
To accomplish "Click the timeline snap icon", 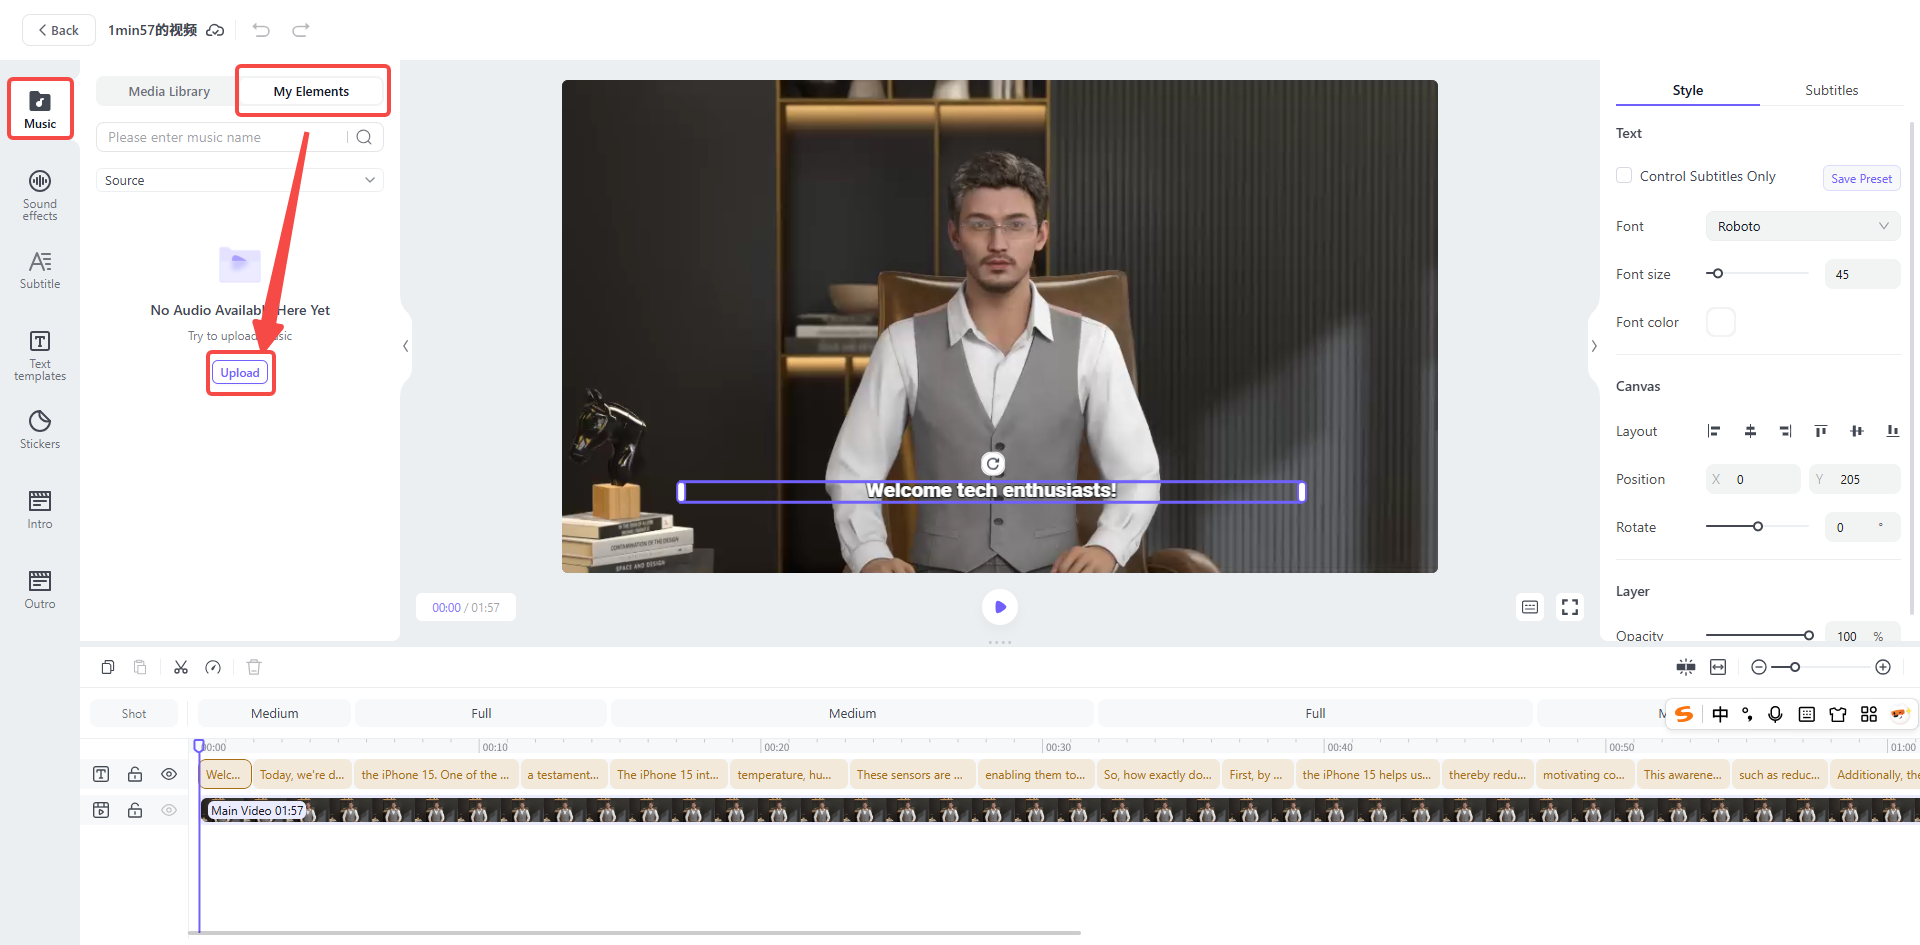I will coord(1686,667).
